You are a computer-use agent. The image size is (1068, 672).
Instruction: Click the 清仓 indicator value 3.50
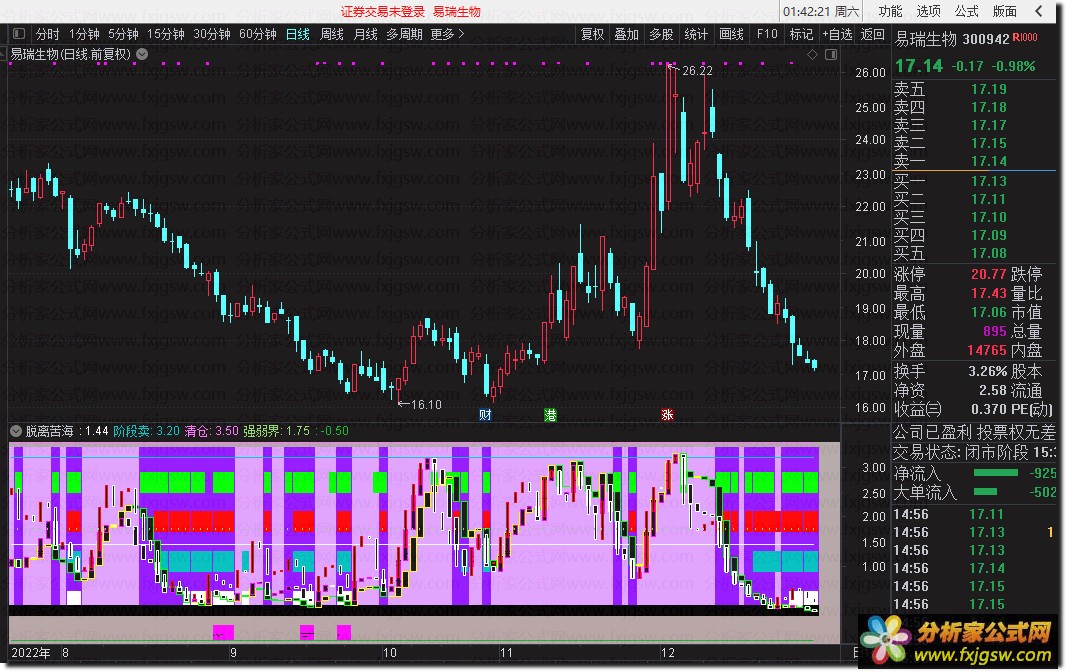pyautogui.click(x=227, y=431)
